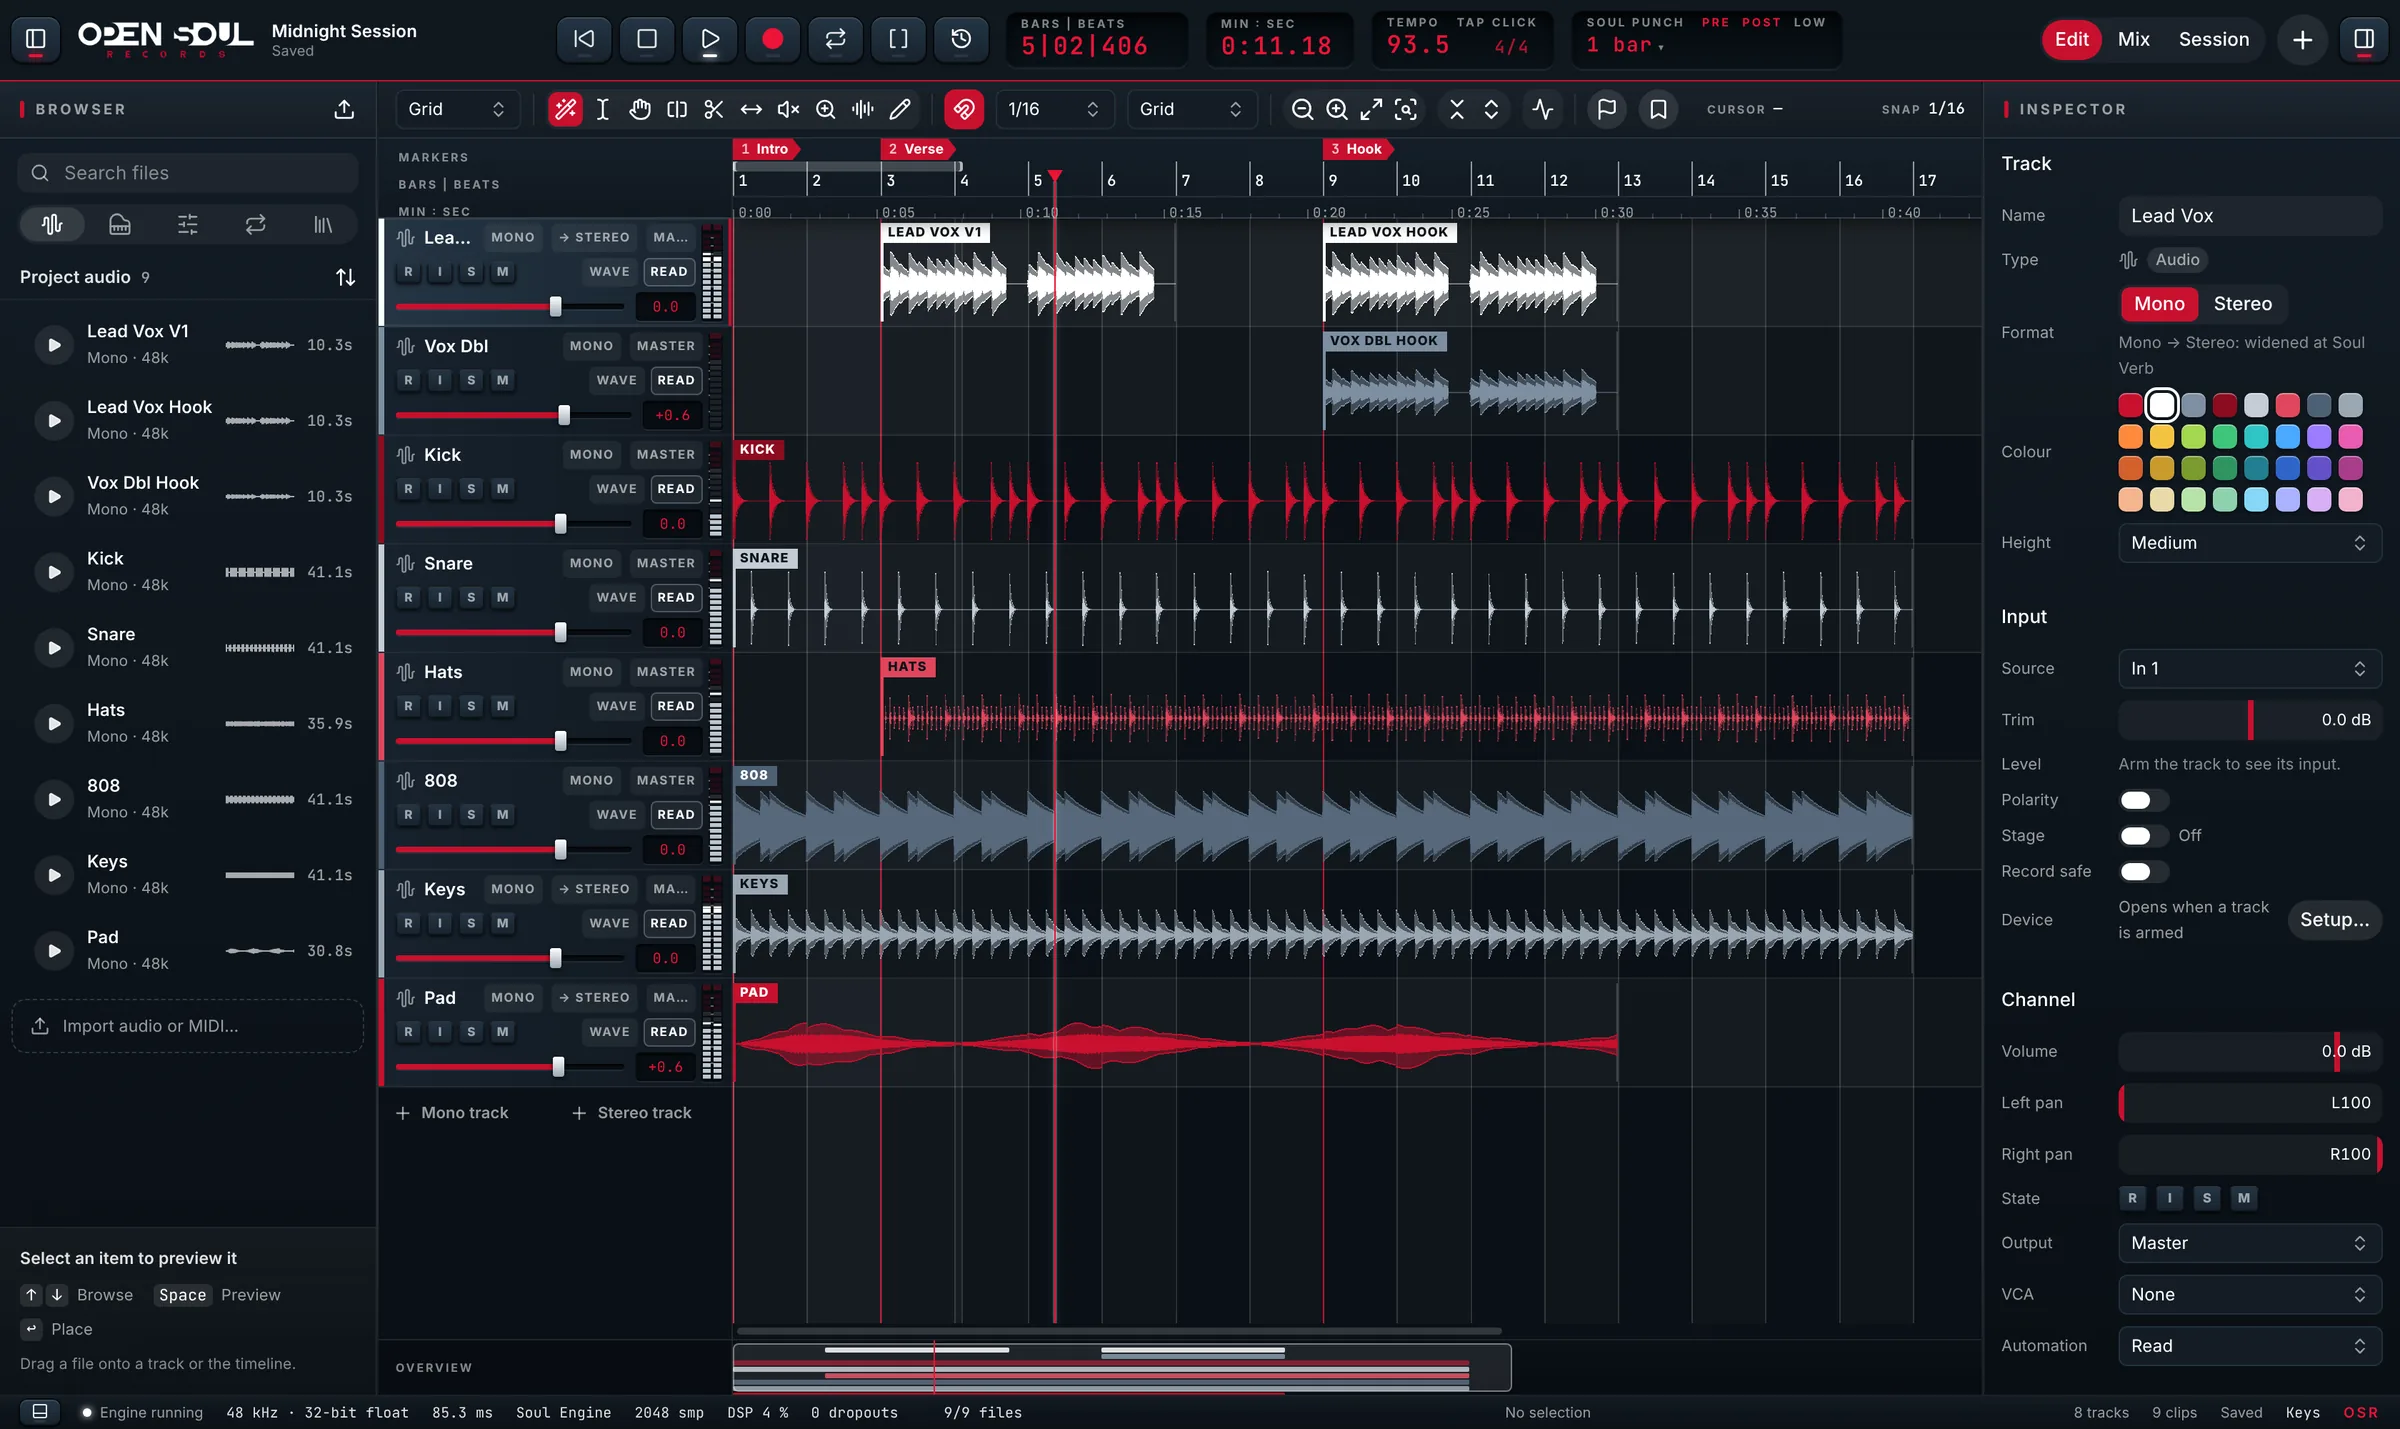Select the Stretch arrows tool
Viewport: 2400px width, 1429px height.
pyautogui.click(x=751, y=109)
